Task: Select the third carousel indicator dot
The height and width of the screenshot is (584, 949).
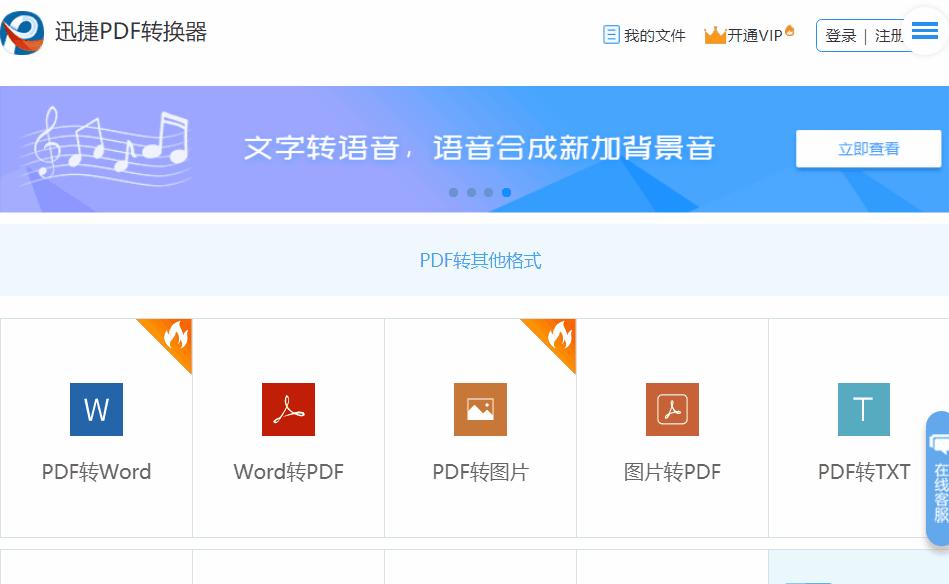Action: pos(489,192)
